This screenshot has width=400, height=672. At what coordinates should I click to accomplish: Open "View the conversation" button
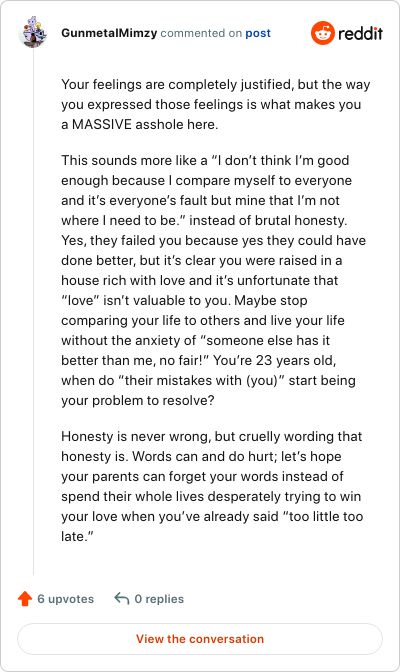(200, 639)
